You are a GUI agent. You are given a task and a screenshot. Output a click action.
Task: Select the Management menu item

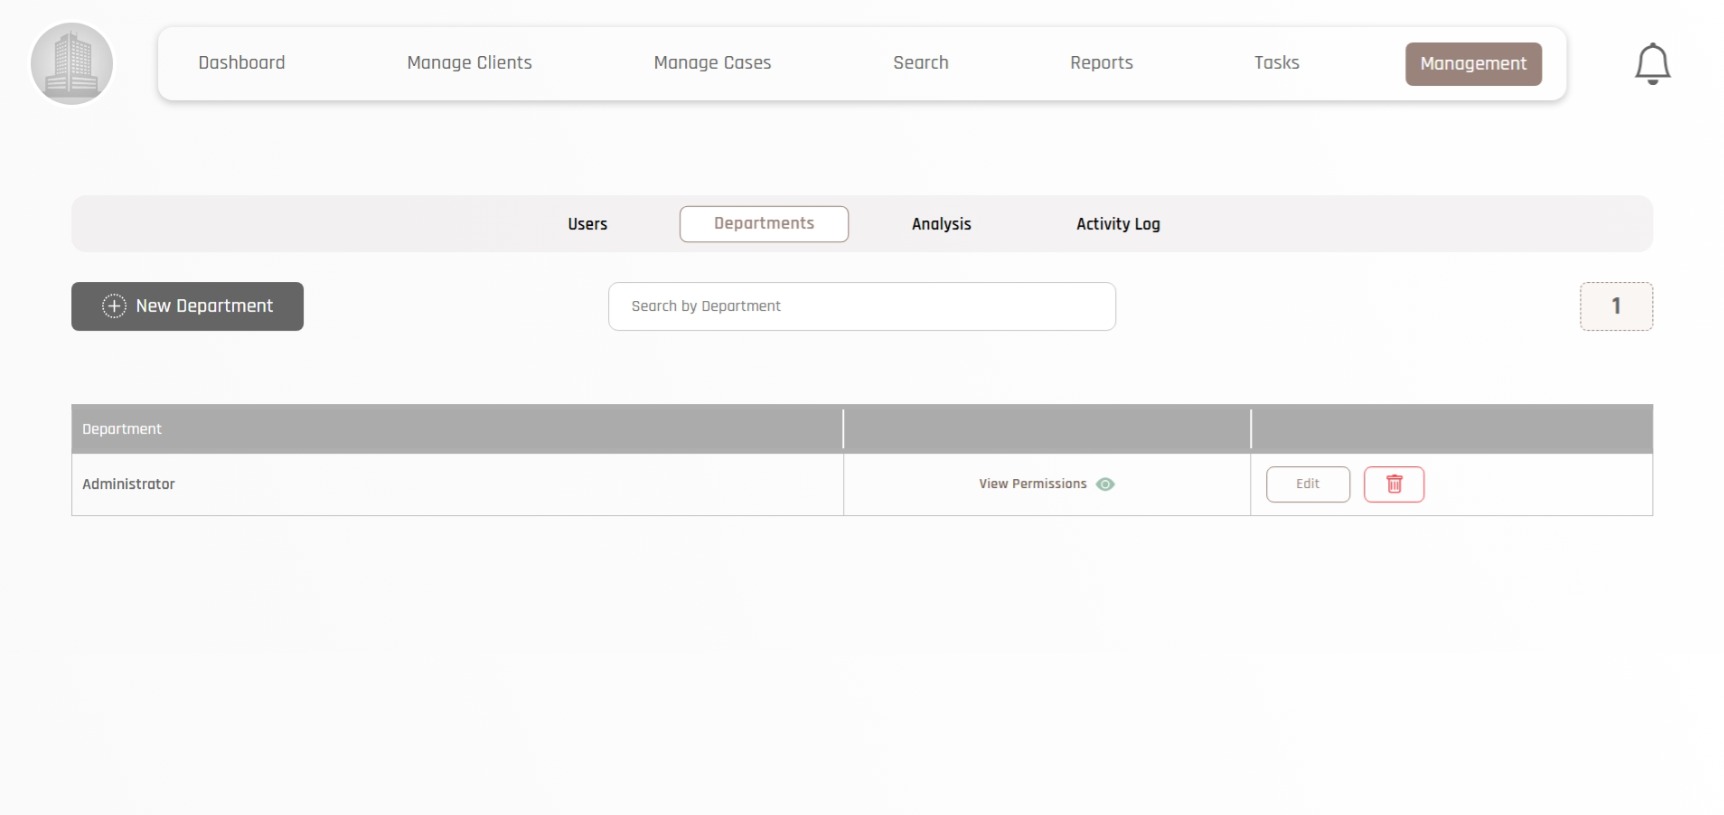(x=1473, y=64)
